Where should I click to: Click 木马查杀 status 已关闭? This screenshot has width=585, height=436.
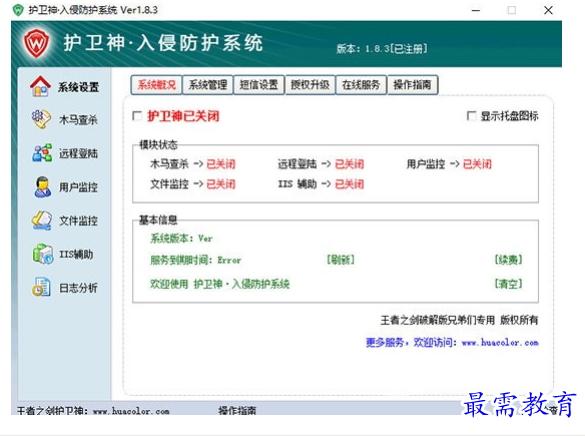[x=221, y=164]
